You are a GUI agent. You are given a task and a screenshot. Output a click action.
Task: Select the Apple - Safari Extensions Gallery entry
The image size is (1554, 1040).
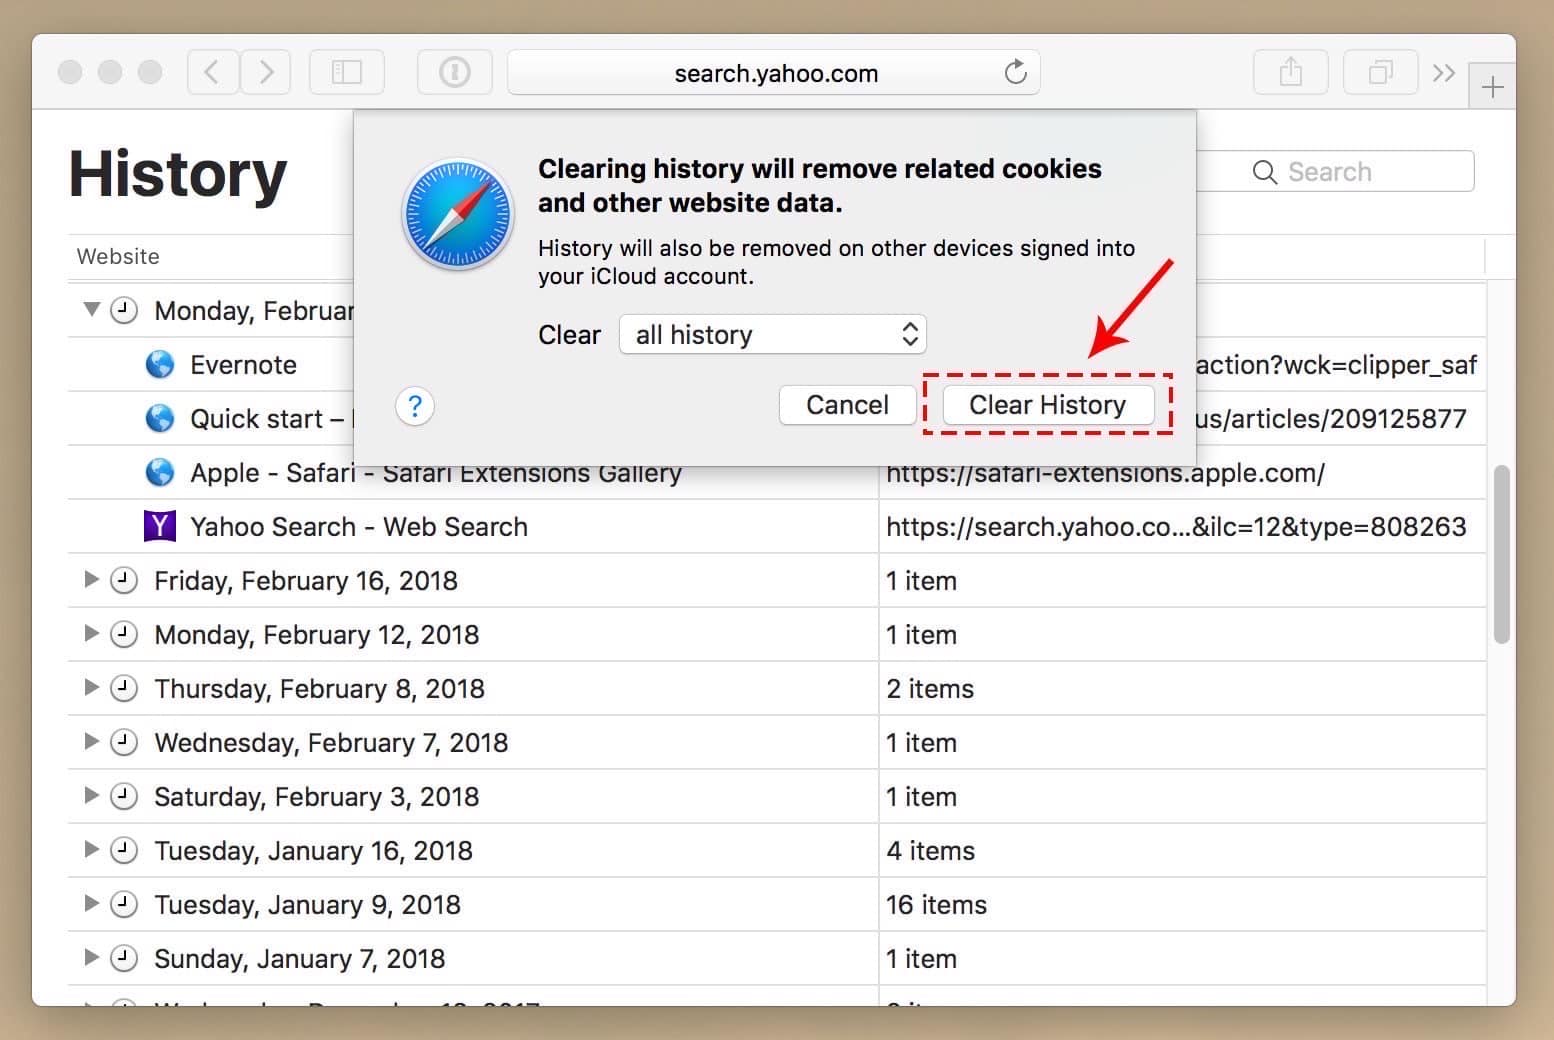[x=436, y=473]
